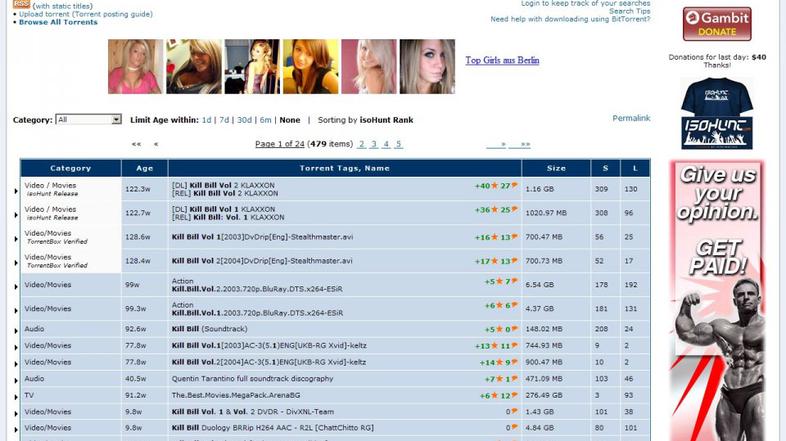Go to results page 3

click(x=374, y=144)
